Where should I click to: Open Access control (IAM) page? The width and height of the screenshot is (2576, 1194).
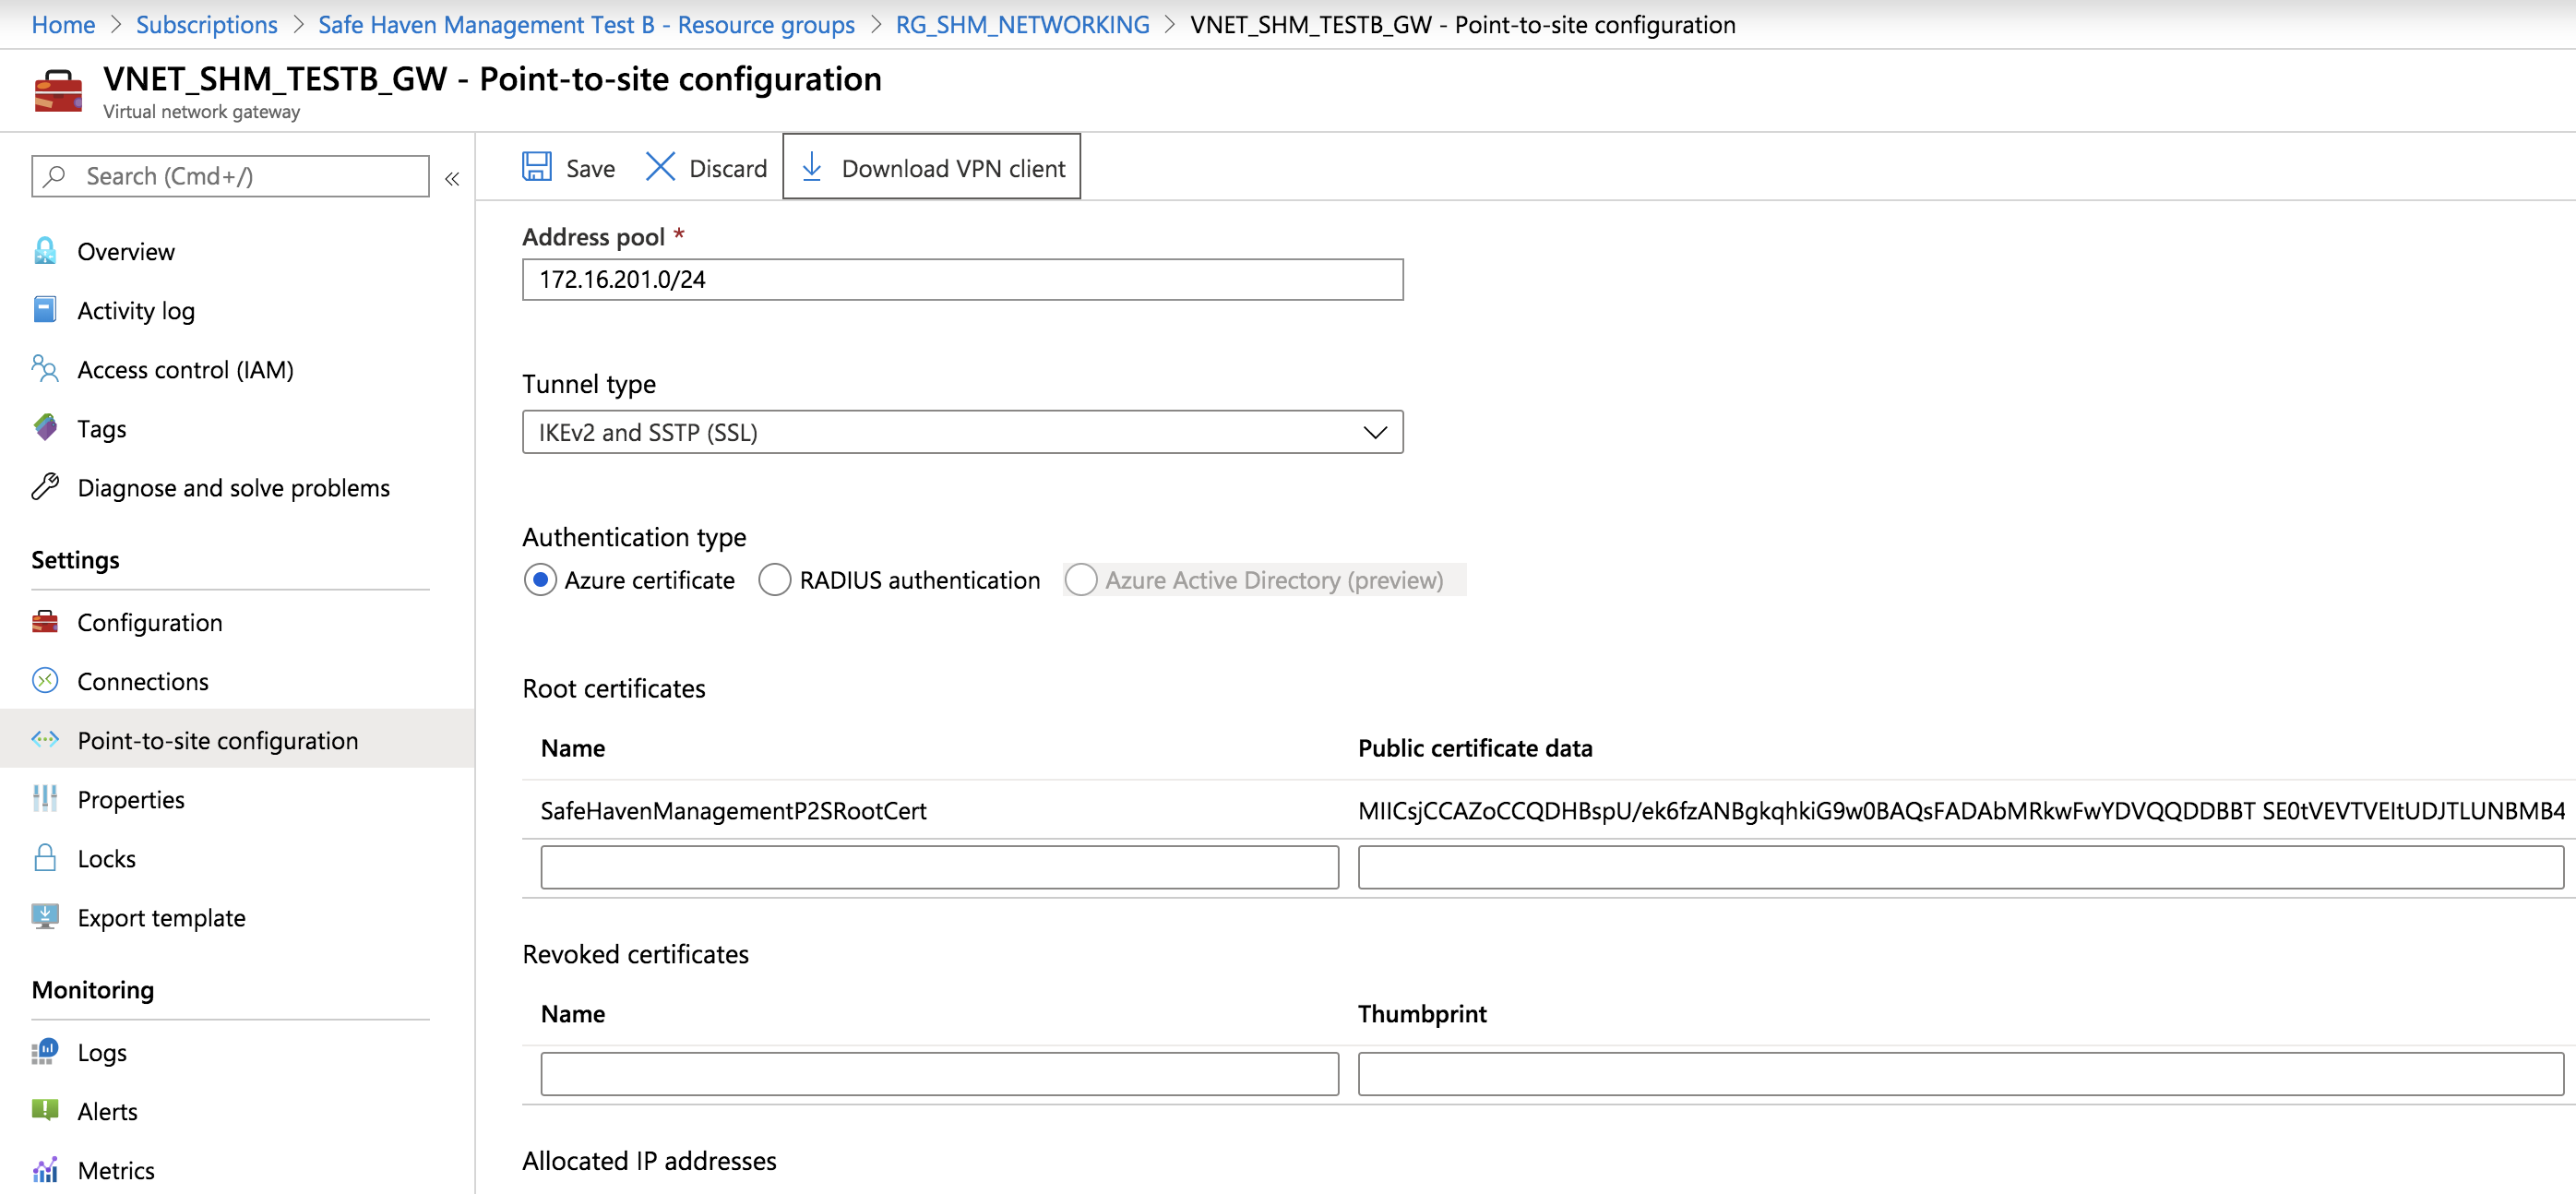click(x=185, y=370)
